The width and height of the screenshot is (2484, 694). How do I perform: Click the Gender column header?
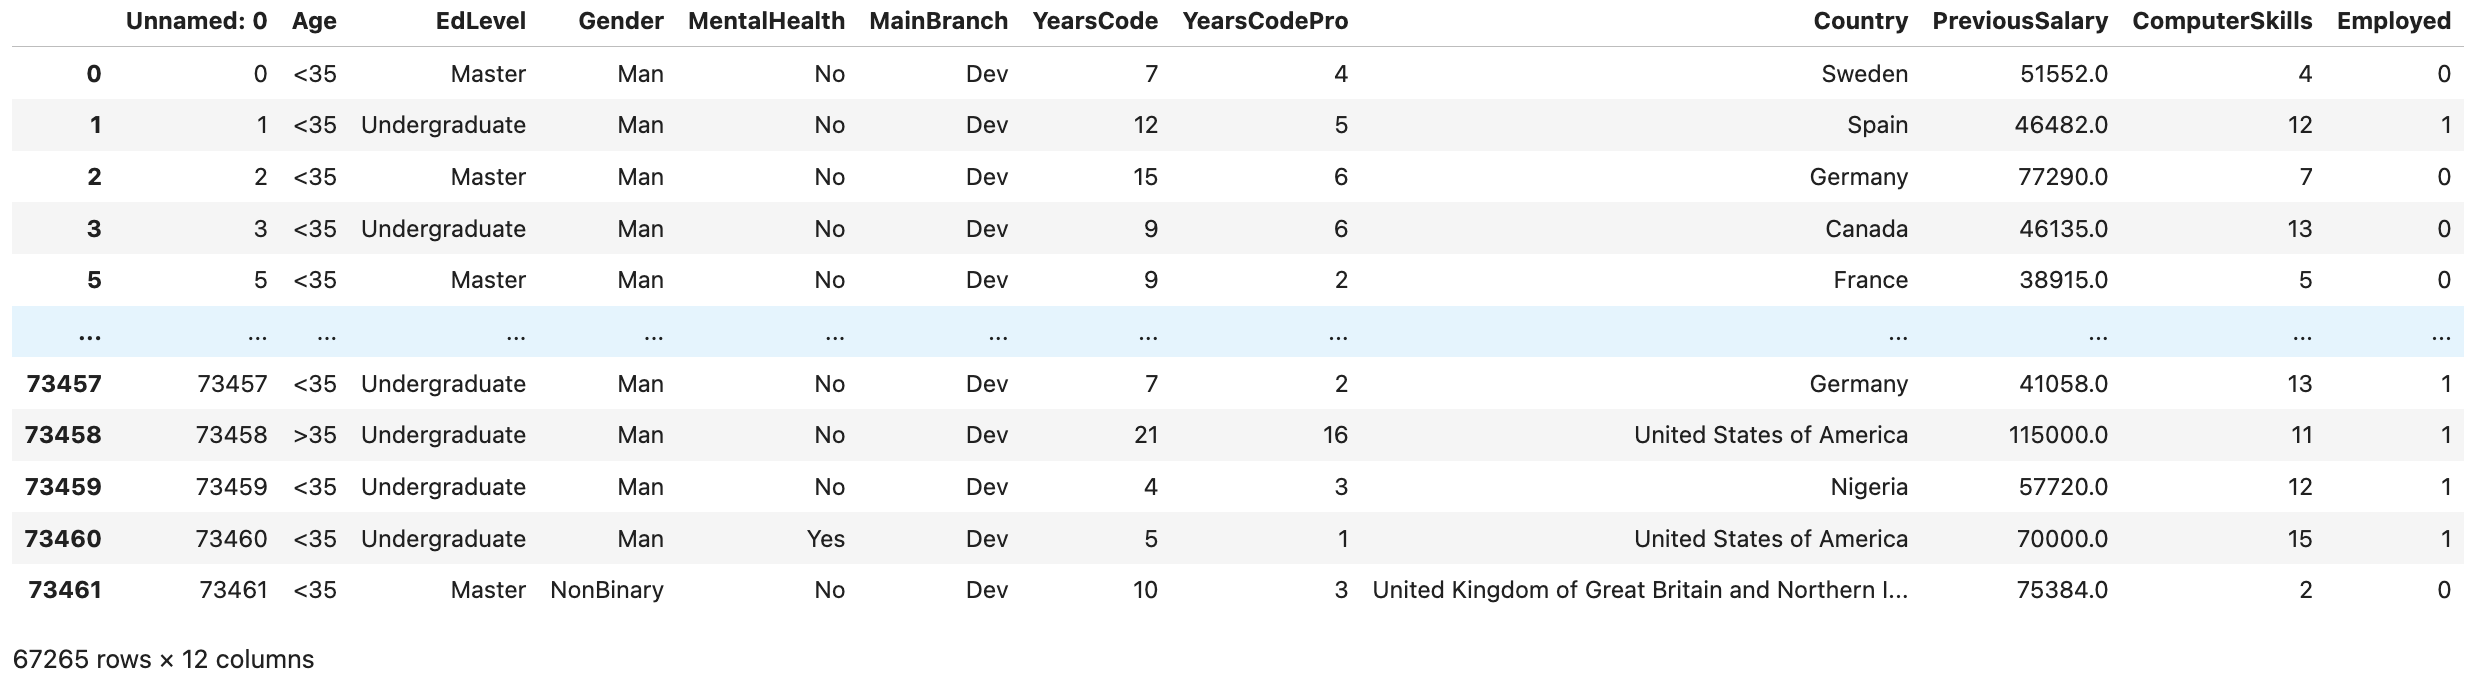click(620, 21)
